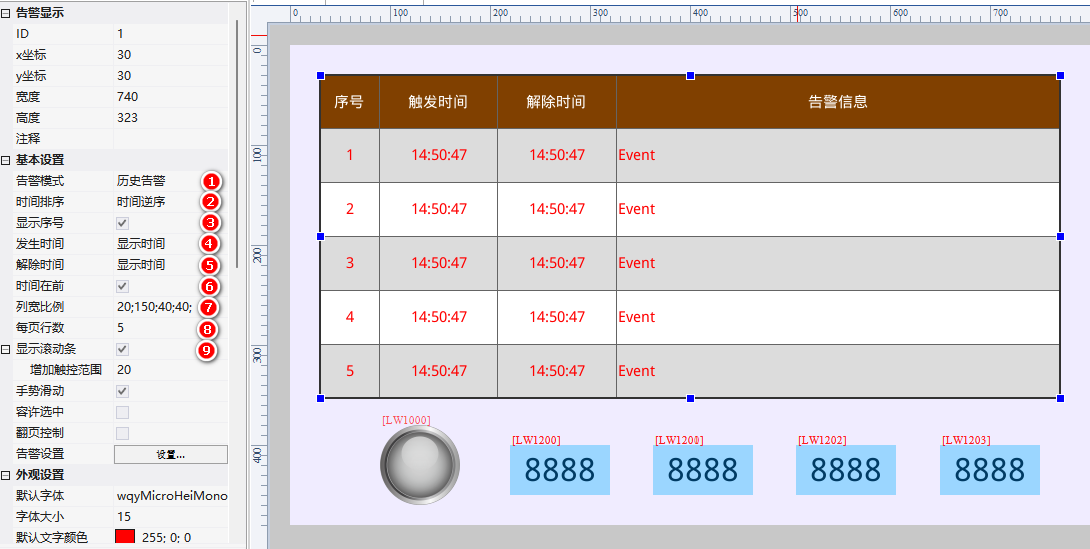Enable the 容许选中 checkbox

[123, 412]
